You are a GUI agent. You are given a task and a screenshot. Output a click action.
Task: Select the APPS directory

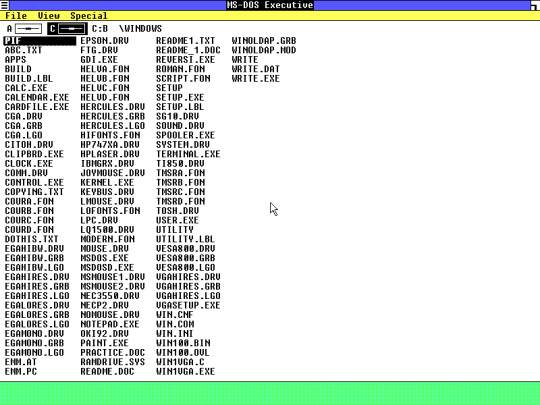[x=15, y=60]
